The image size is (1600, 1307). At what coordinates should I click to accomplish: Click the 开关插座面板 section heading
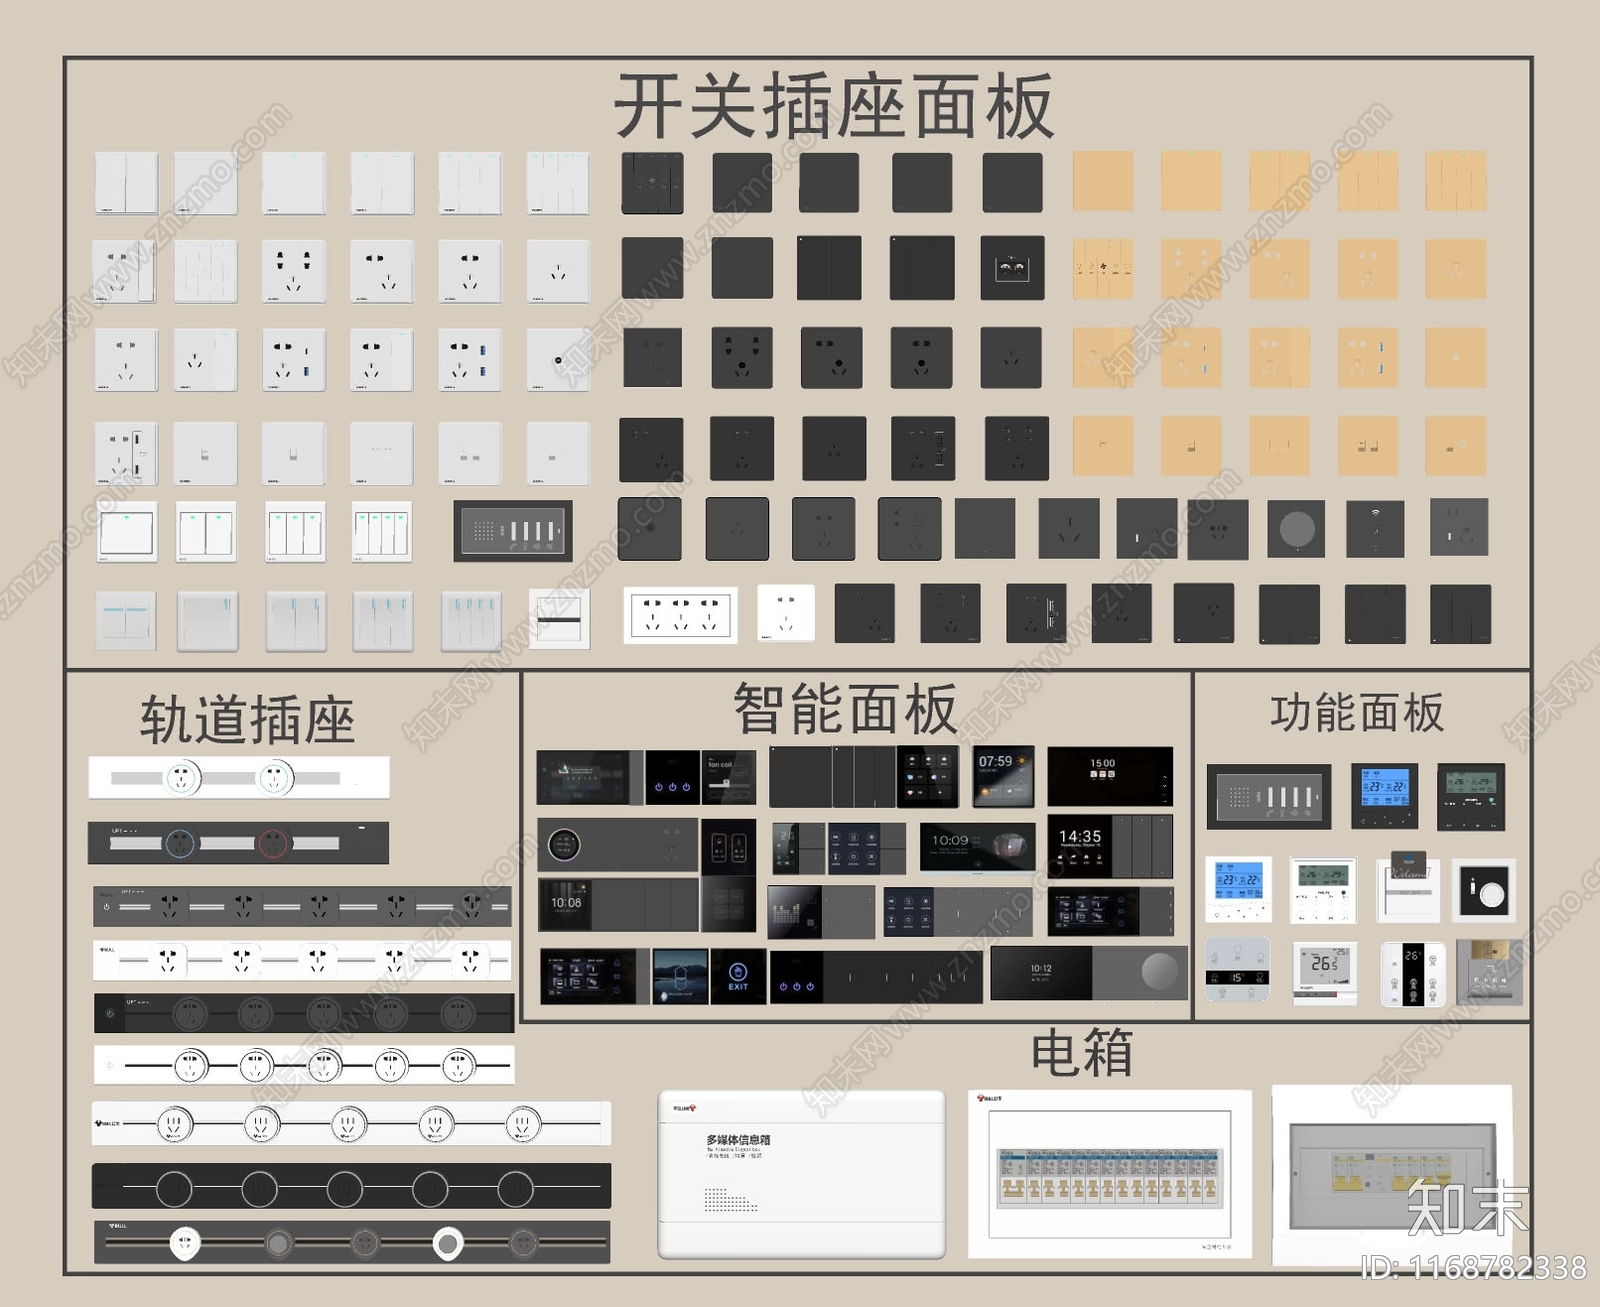pyautogui.click(x=833, y=106)
